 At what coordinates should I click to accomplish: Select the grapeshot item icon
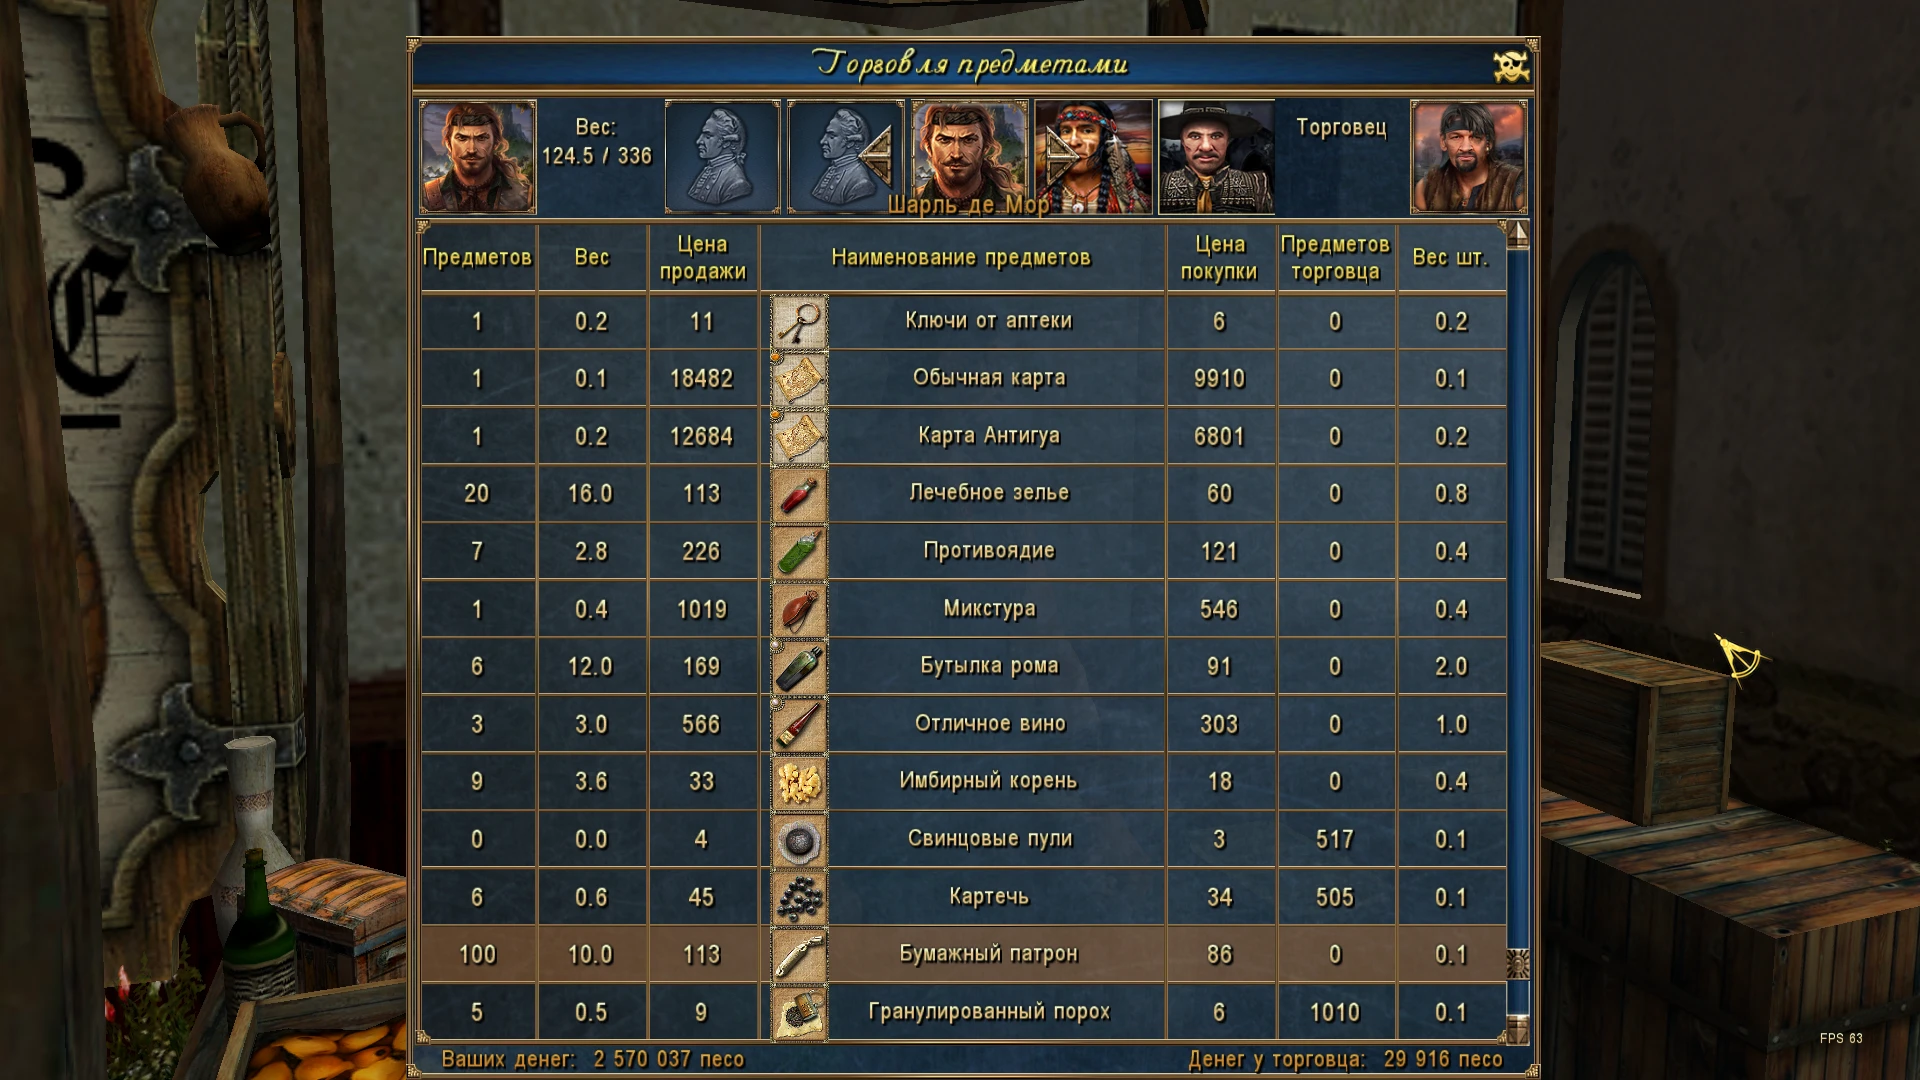(x=799, y=897)
